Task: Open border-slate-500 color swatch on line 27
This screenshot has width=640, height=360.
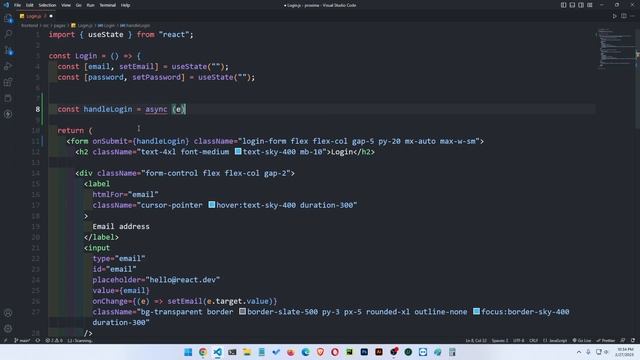Action: click(x=242, y=311)
